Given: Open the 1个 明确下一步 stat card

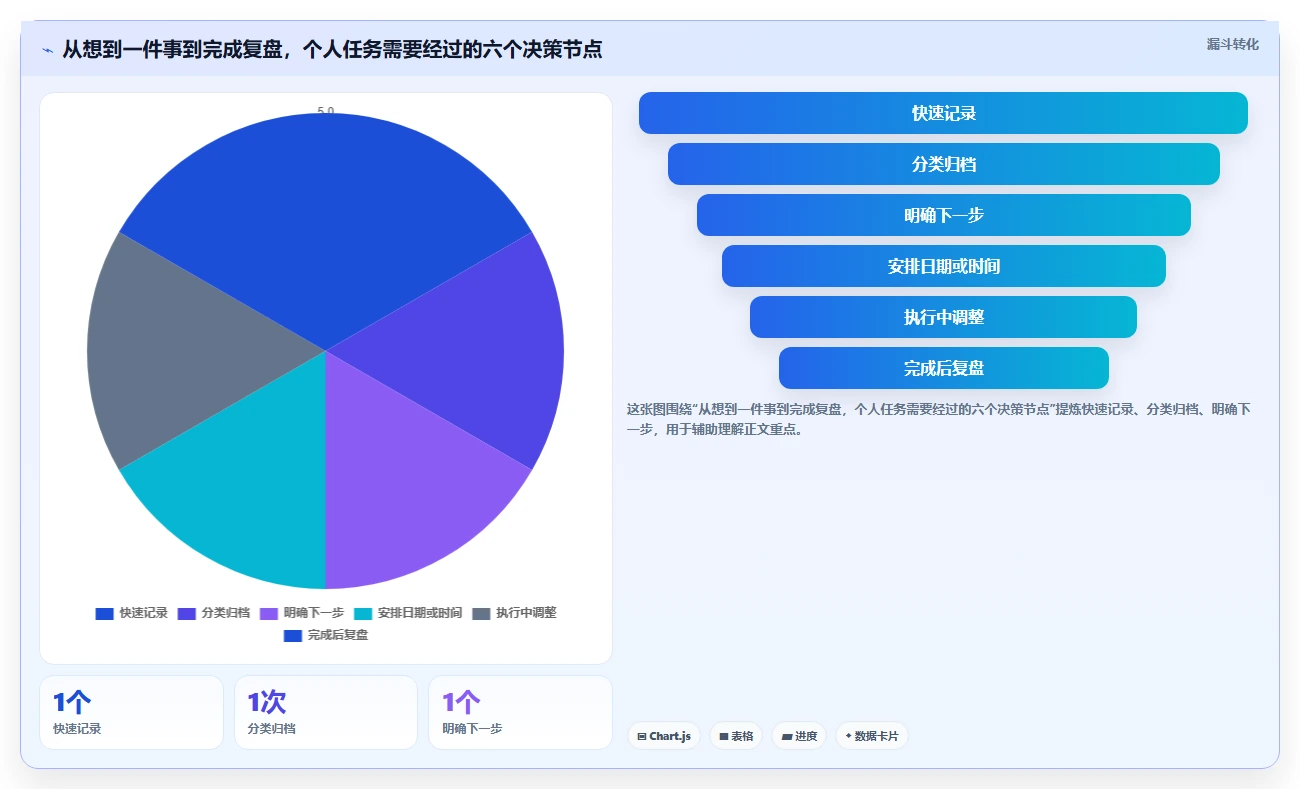Looking at the screenshot, I should [520, 712].
